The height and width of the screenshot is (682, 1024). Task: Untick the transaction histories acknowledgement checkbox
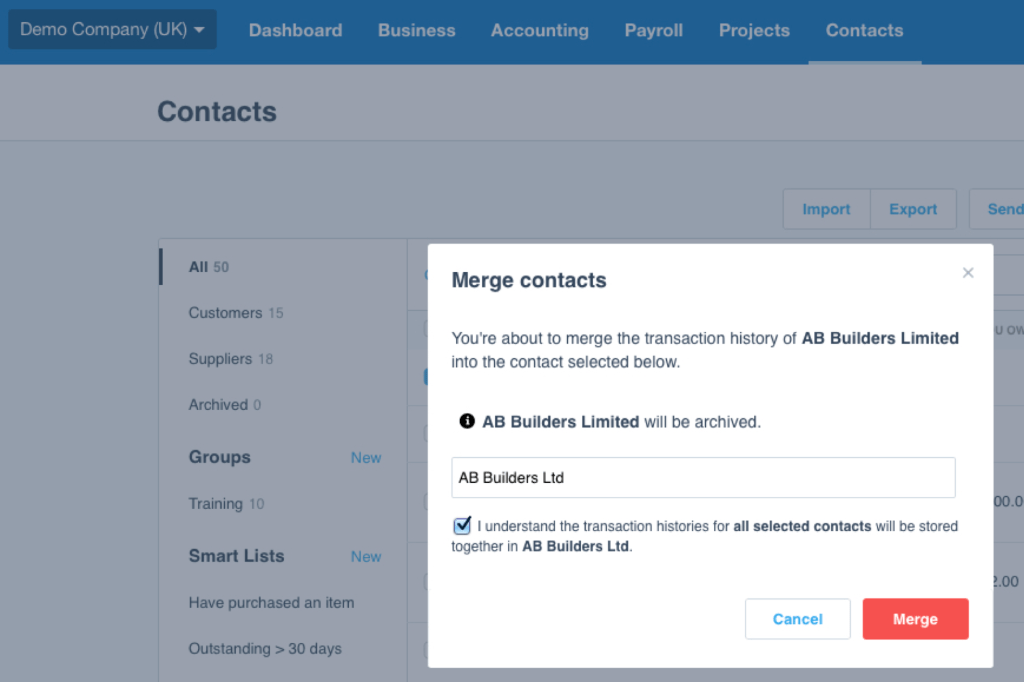click(462, 526)
